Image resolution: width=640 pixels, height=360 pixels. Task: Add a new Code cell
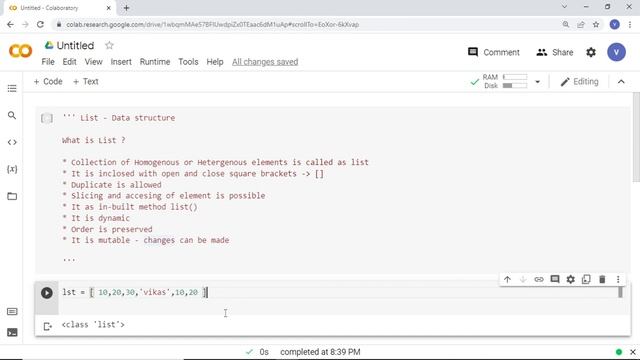coord(48,82)
